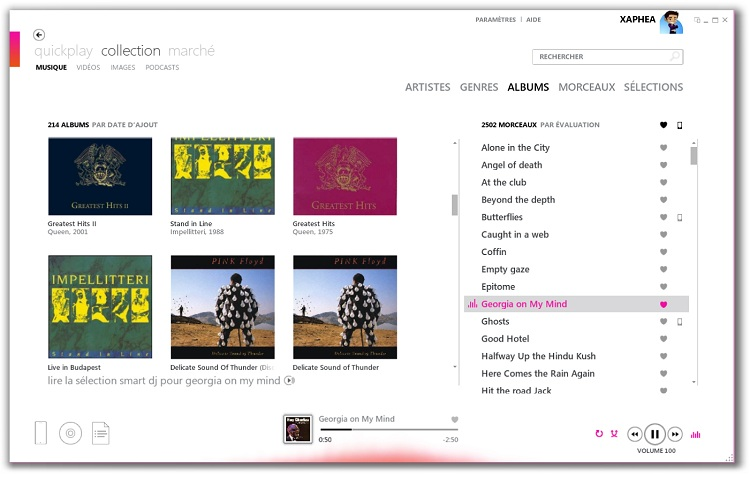This screenshot has height=478, width=750.
Task: Switch to MORCEAUX view
Action: tap(586, 87)
